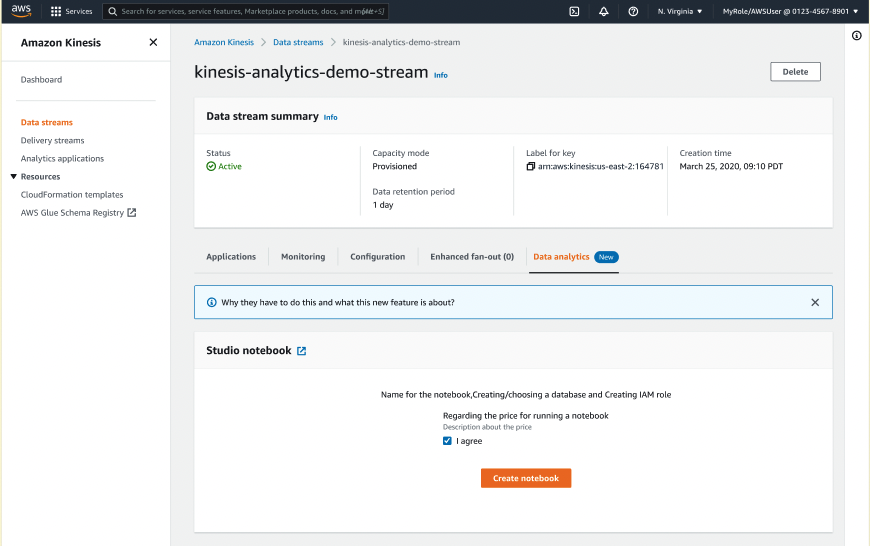Dismiss the info banner with X

815,302
